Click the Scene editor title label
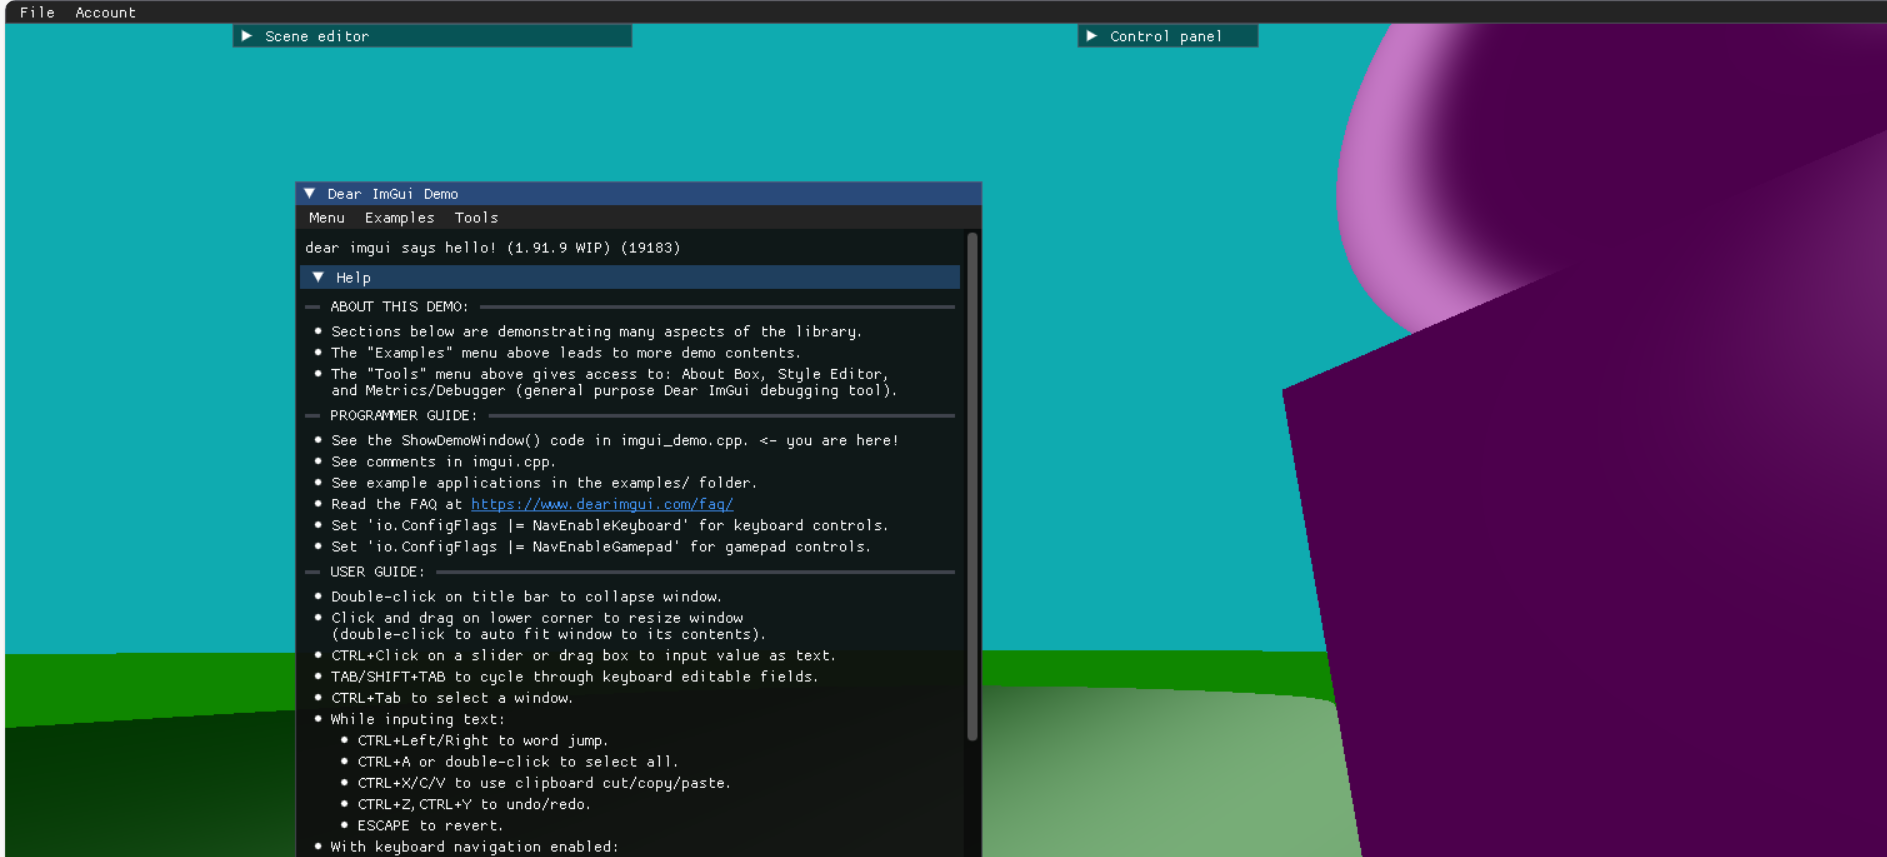This screenshot has height=857, width=1887. 317,36
